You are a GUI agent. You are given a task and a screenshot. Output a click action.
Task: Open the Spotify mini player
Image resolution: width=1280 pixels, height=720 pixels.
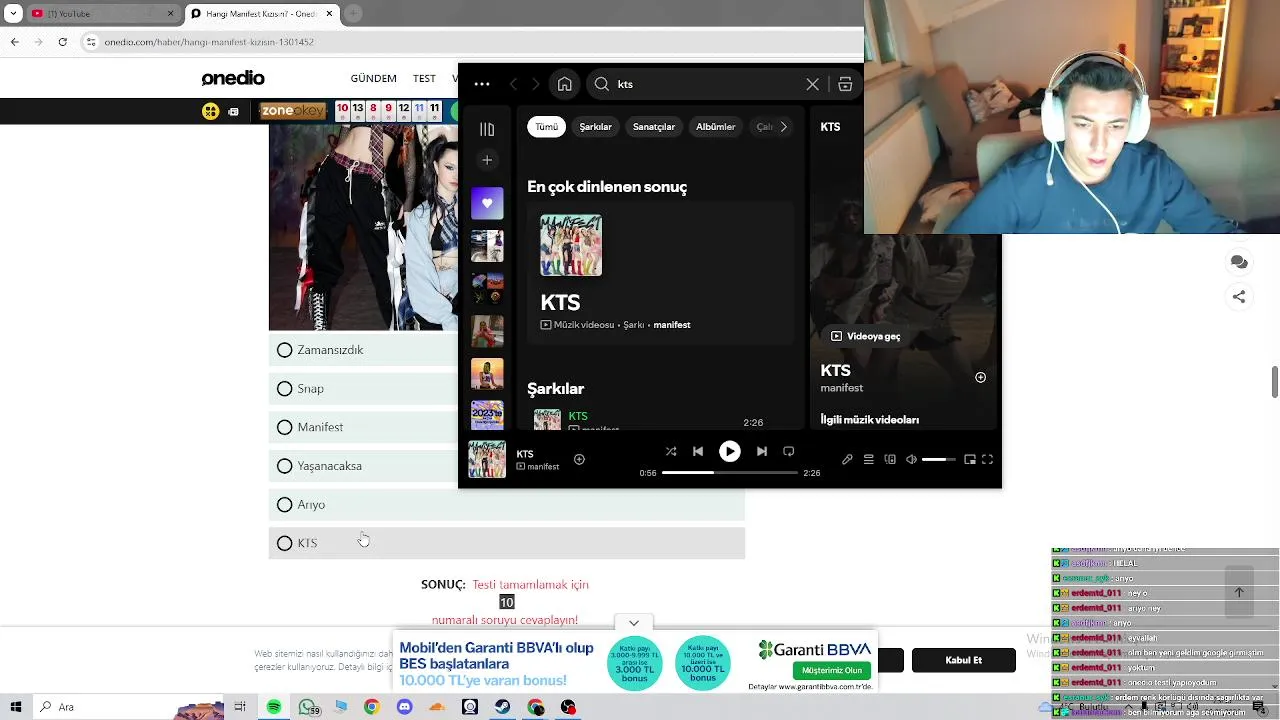click(x=969, y=460)
